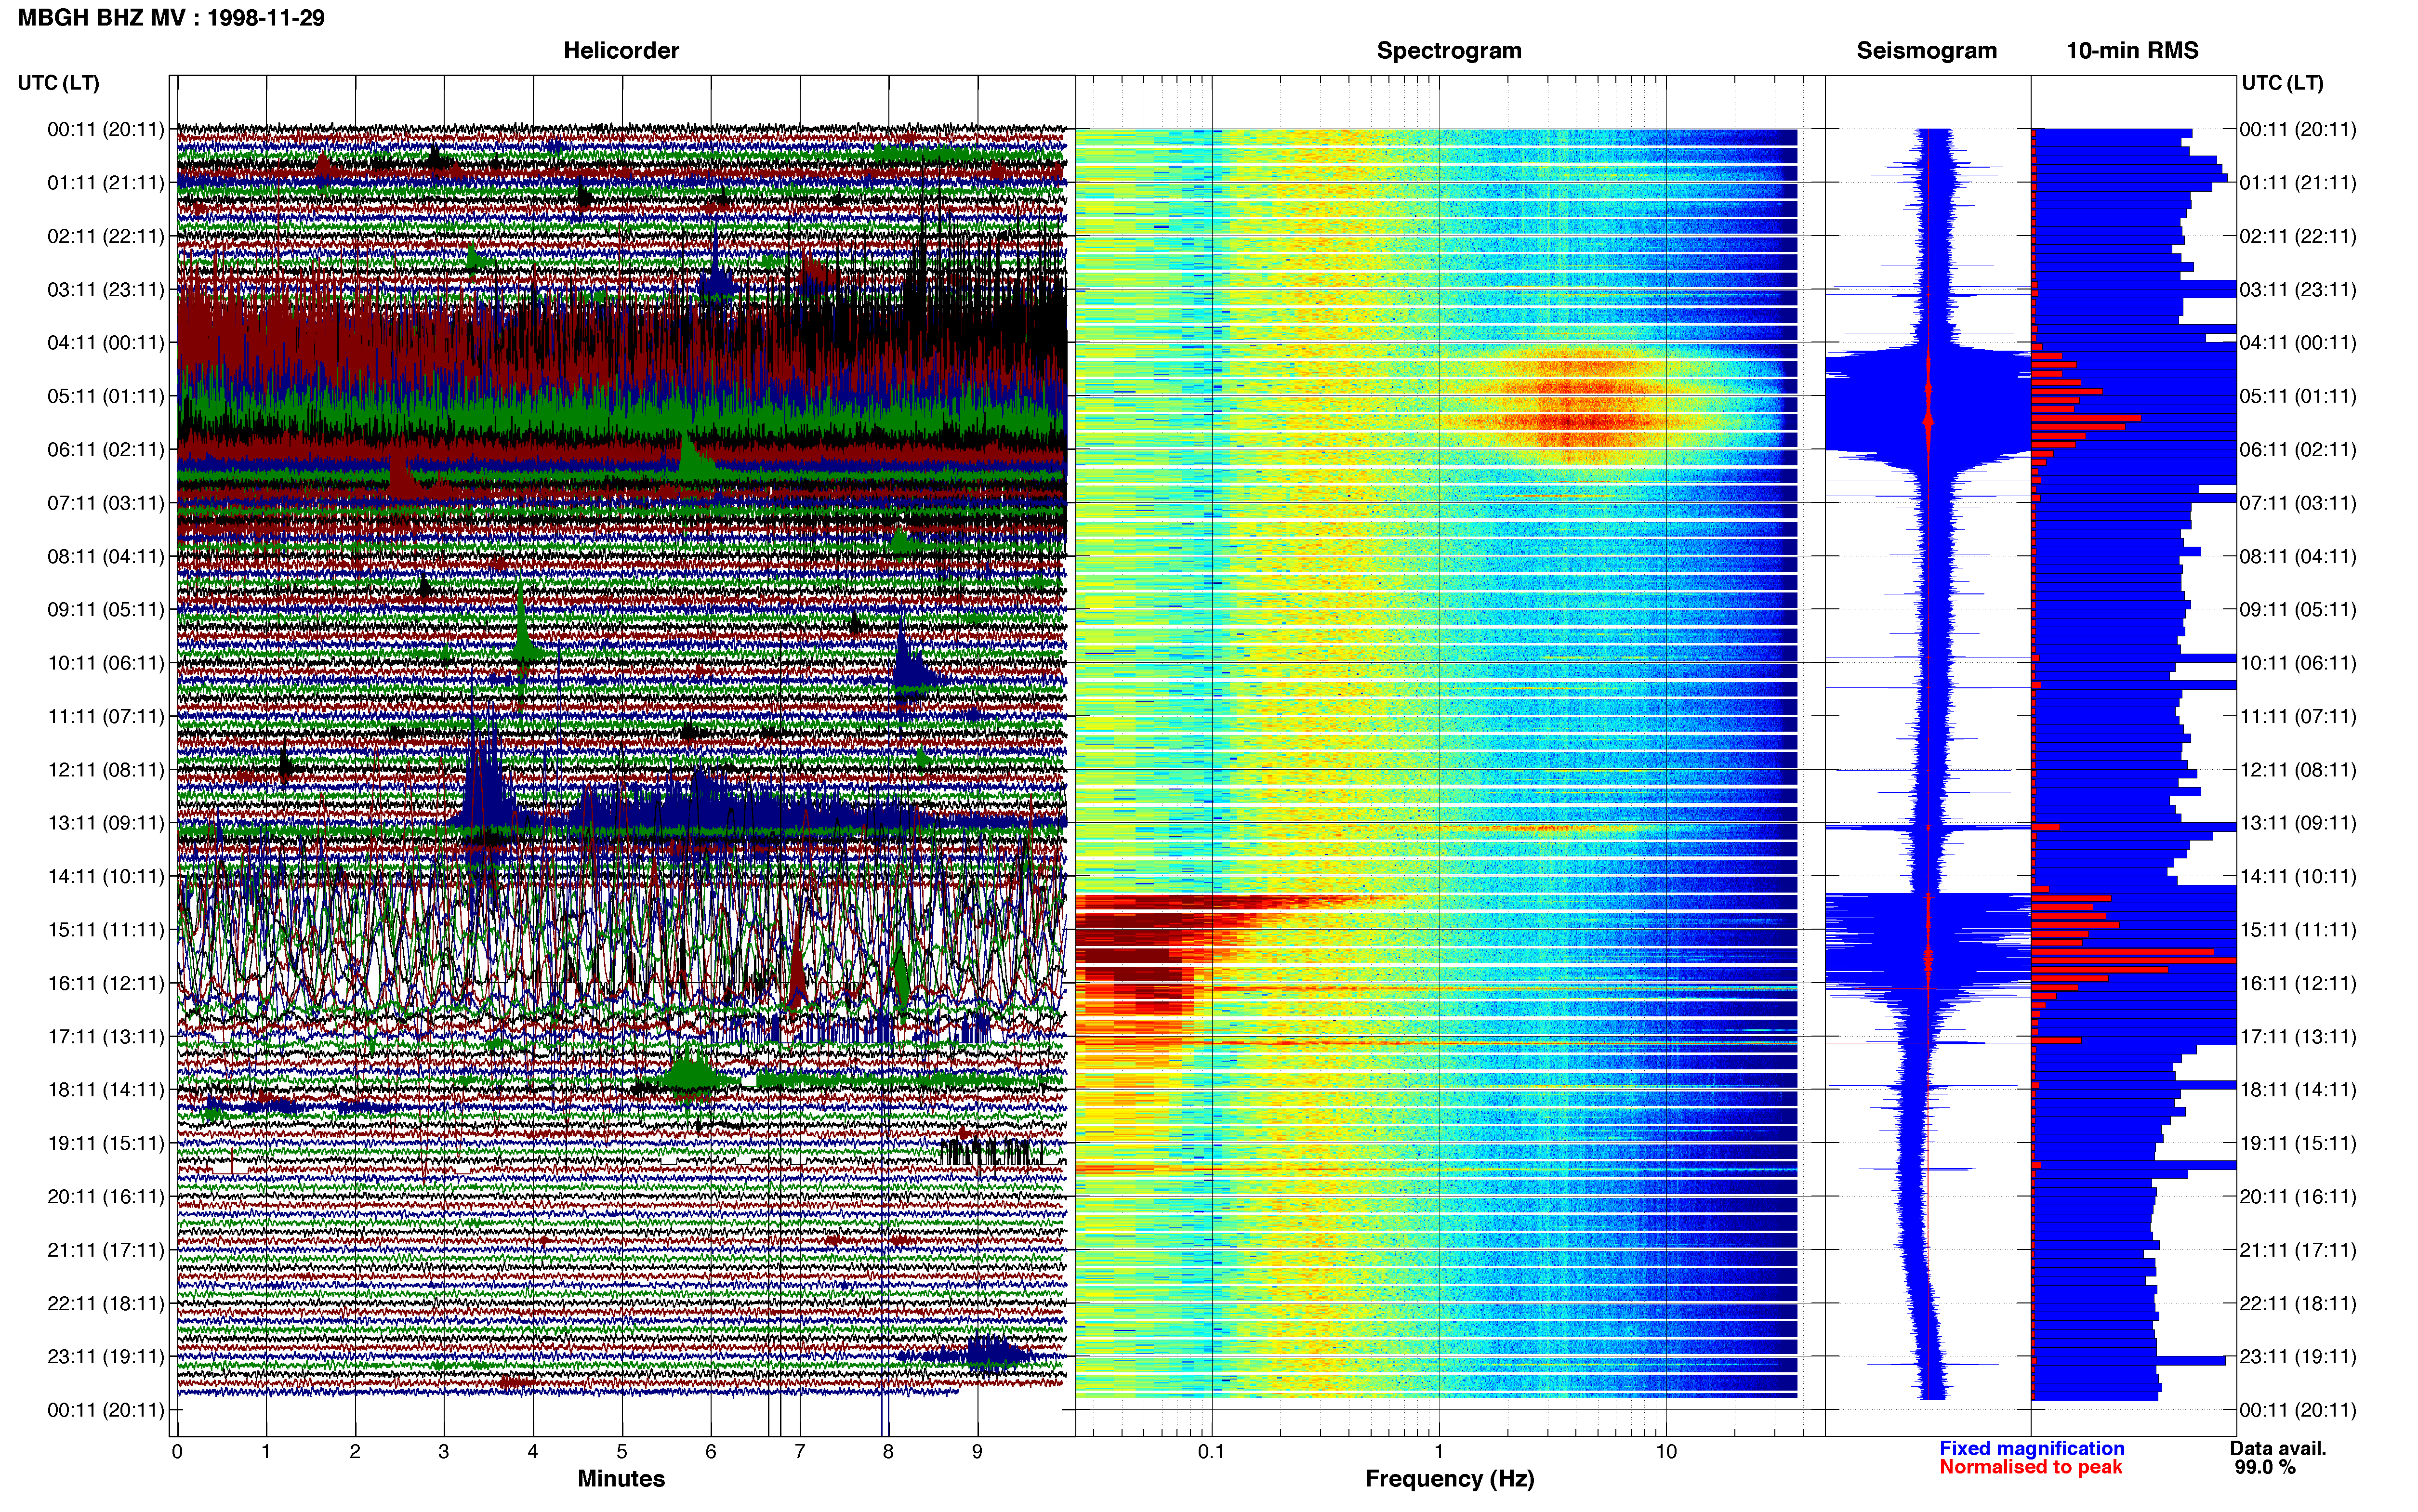Click the Fixed magnification legend text
This screenshot has height=1512, width=2418.
(x=2031, y=1448)
